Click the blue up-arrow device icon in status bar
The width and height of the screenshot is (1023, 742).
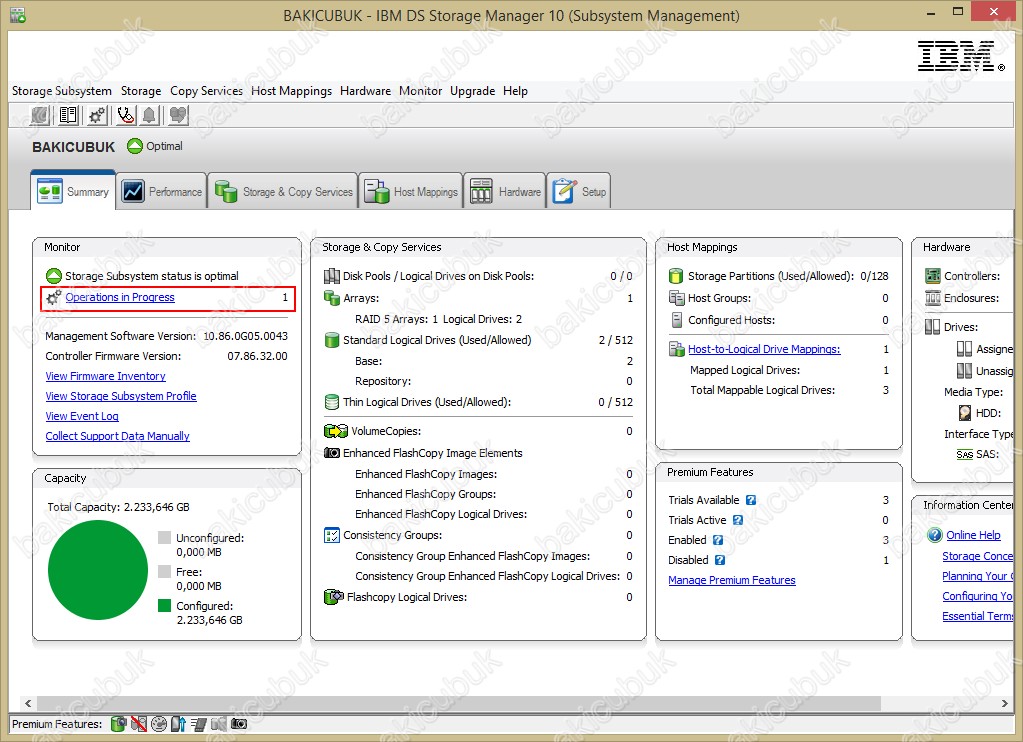click(178, 724)
